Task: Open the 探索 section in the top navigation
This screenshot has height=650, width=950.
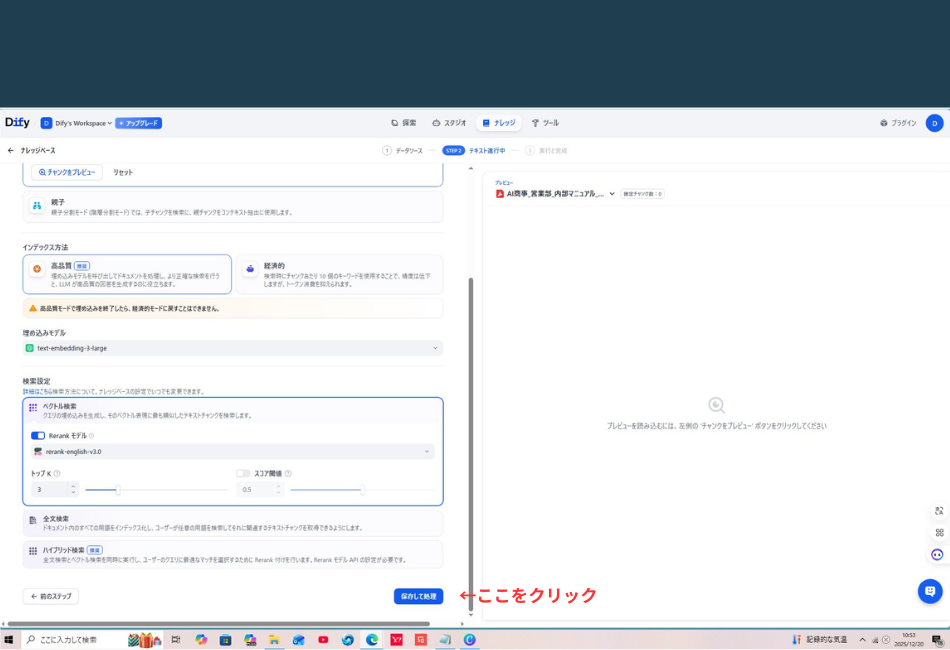Action: click(404, 122)
